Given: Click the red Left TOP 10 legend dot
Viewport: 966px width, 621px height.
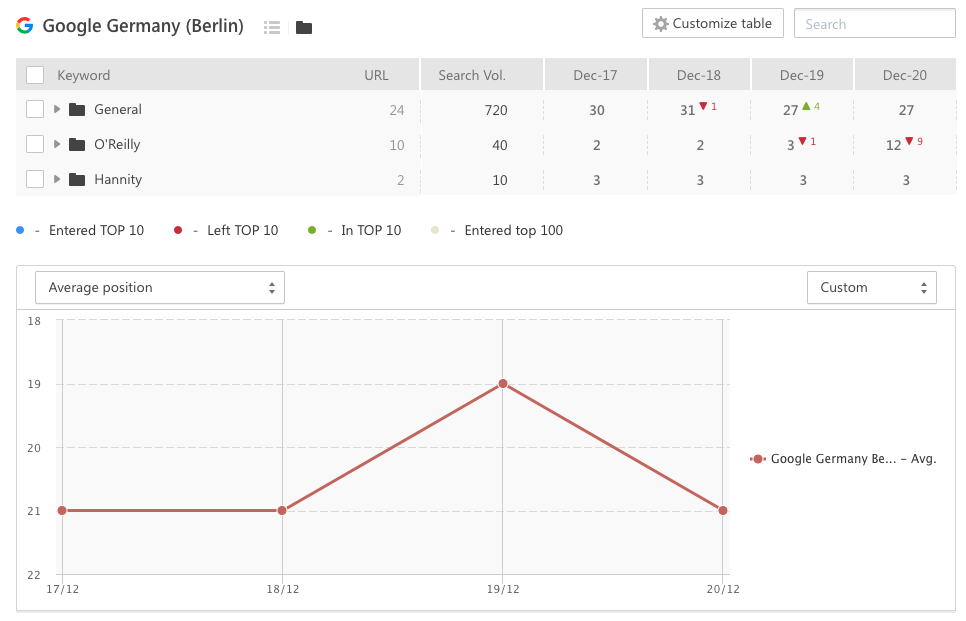Looking at the screenshot, I should (178, 230).
